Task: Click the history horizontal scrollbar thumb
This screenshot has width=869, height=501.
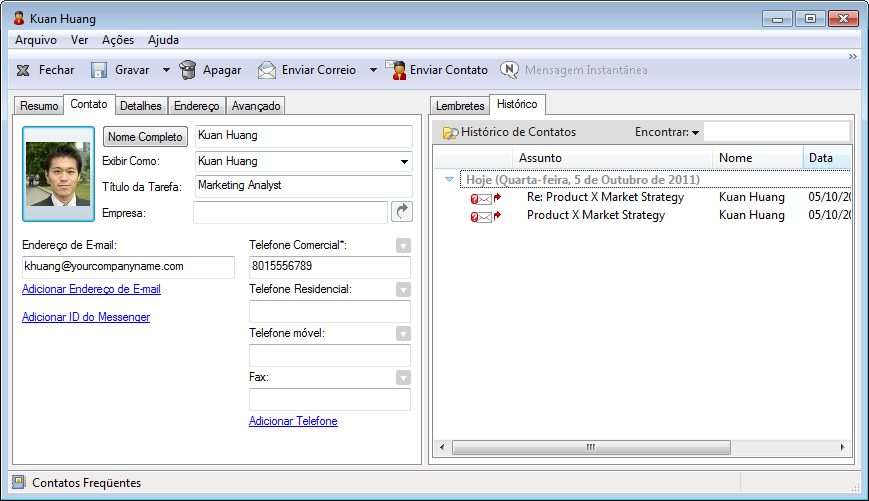Action: [591, 447]
